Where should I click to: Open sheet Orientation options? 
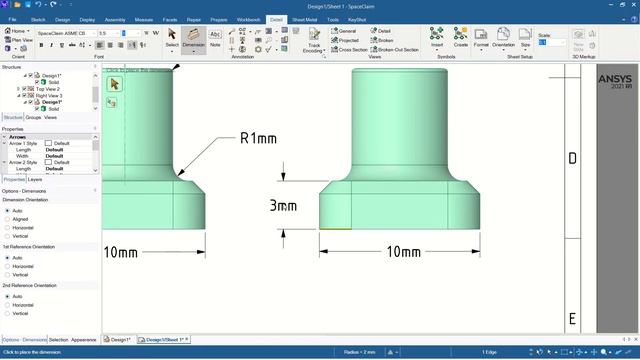pos(503,38)
